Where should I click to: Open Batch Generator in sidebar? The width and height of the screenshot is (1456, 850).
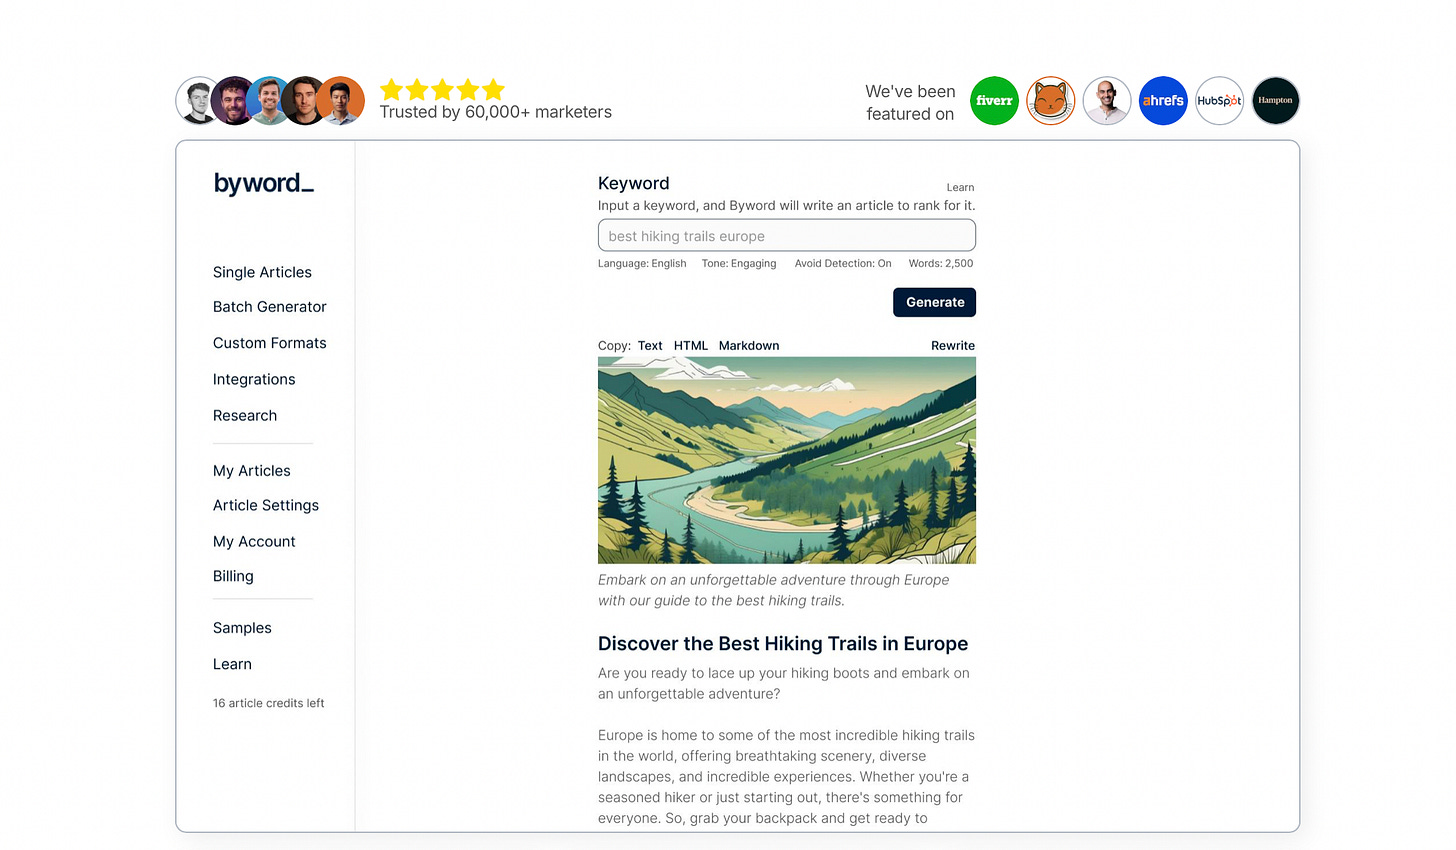270,307
